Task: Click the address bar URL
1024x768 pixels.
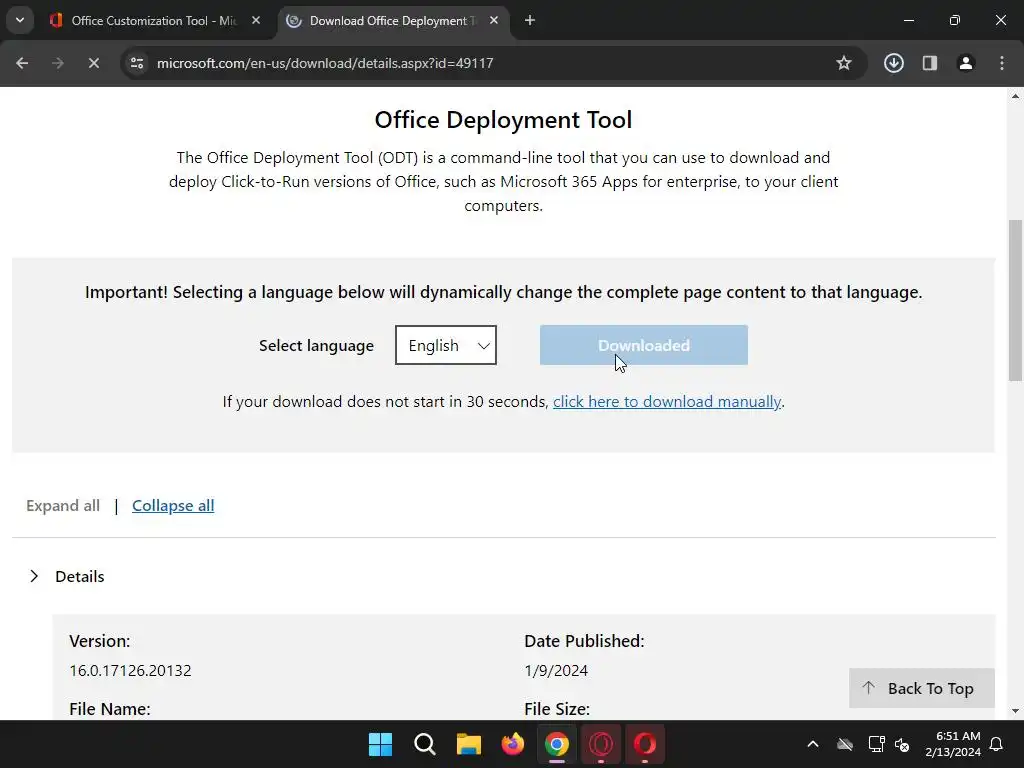Action: [x=325, y=63]
